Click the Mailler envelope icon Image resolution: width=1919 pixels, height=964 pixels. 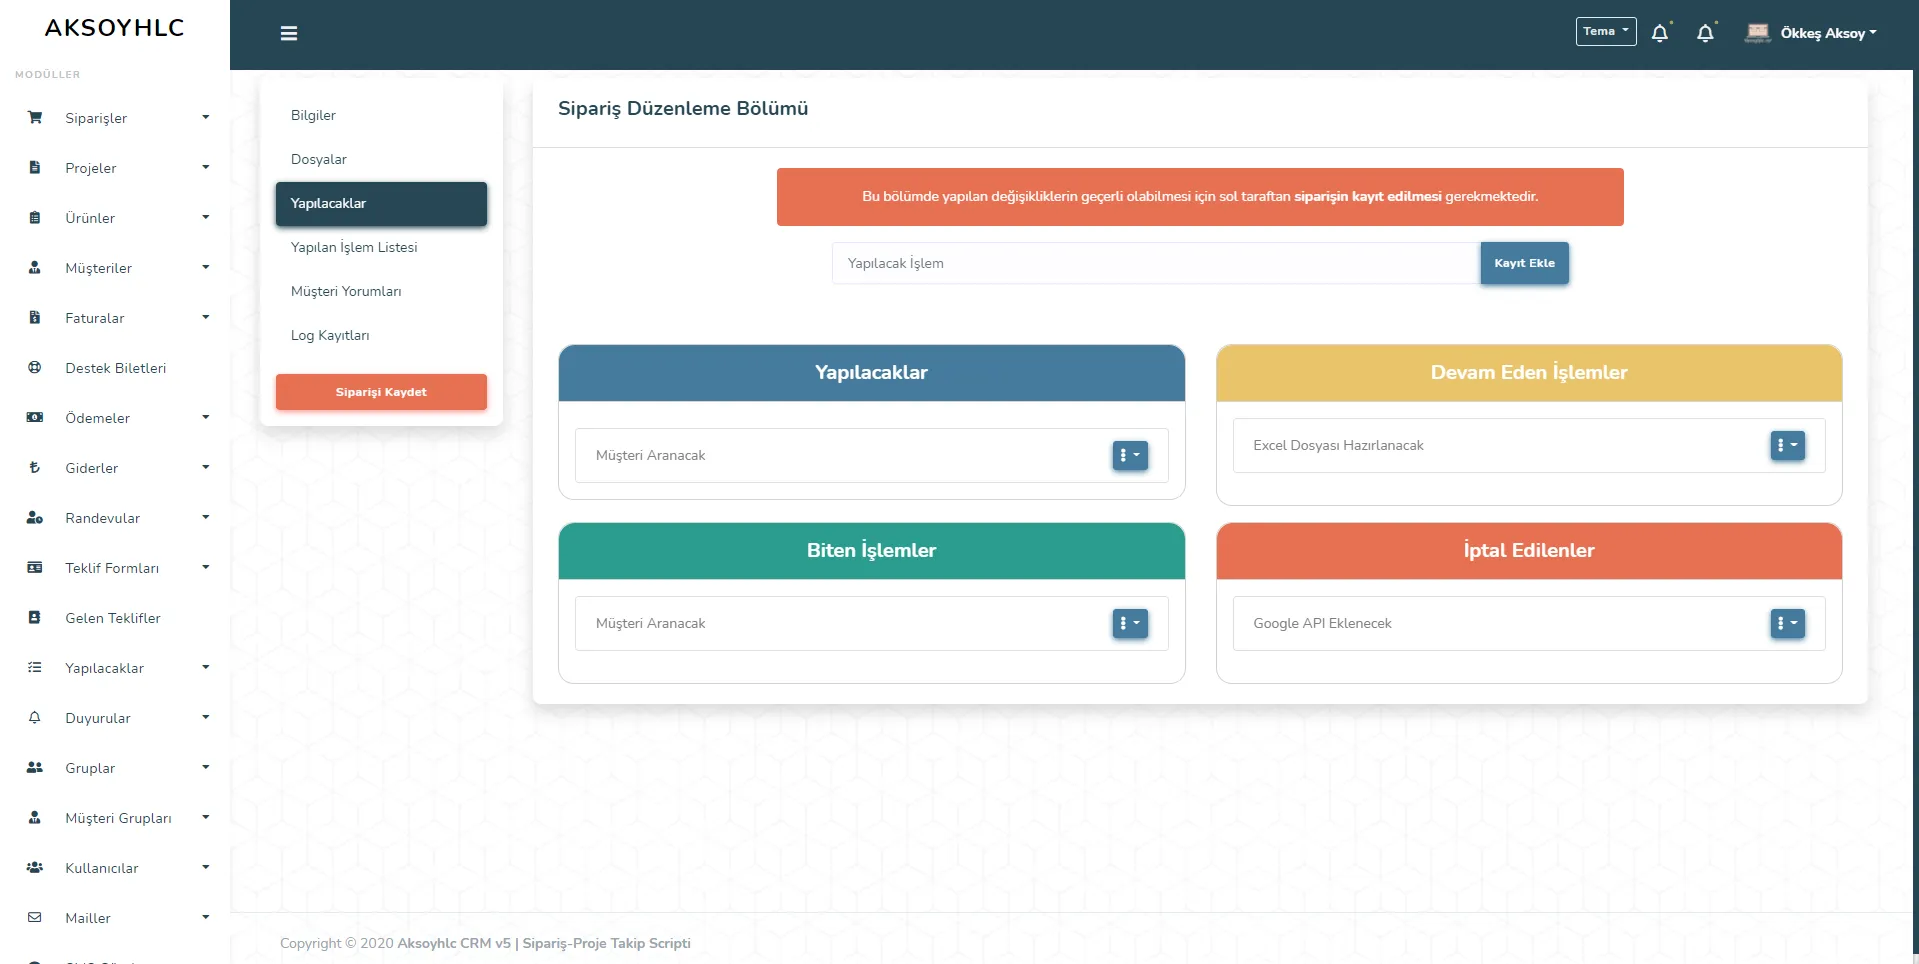click(35, 917)
